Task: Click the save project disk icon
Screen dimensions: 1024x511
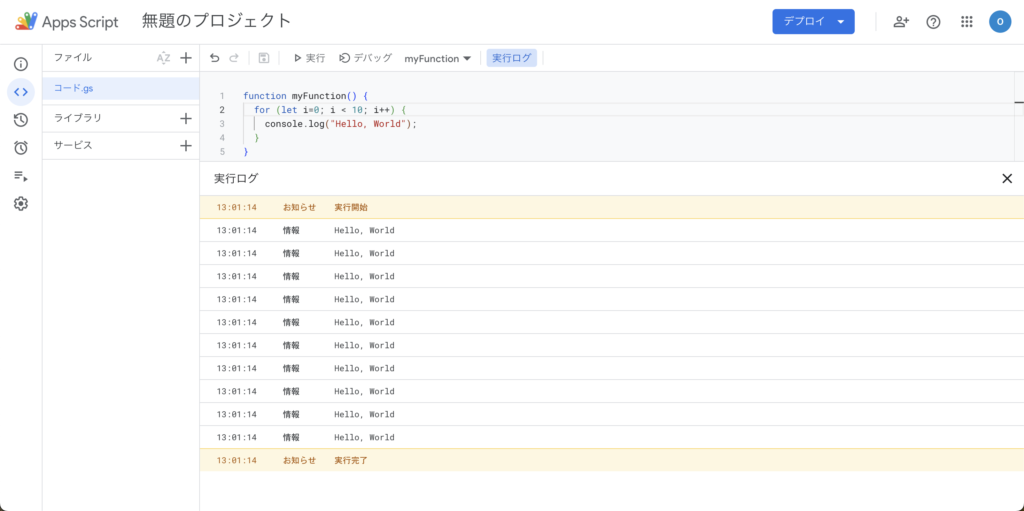Action: (264, 58)
